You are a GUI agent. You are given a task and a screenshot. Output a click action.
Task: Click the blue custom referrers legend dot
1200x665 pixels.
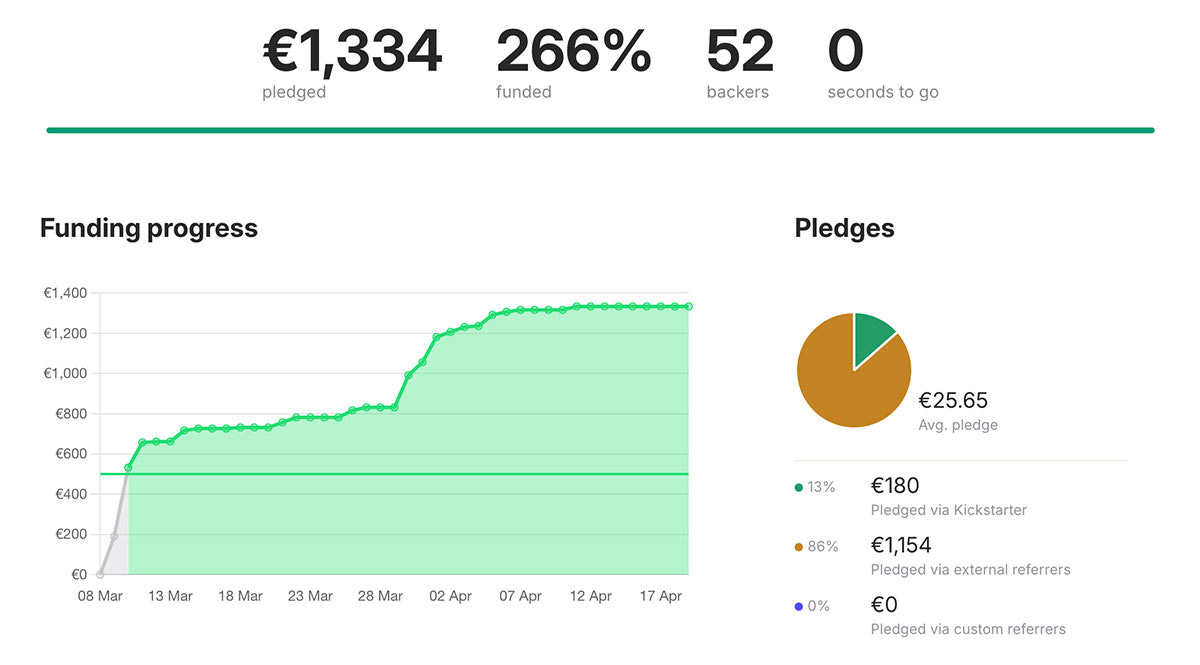[x=798, y=606]
